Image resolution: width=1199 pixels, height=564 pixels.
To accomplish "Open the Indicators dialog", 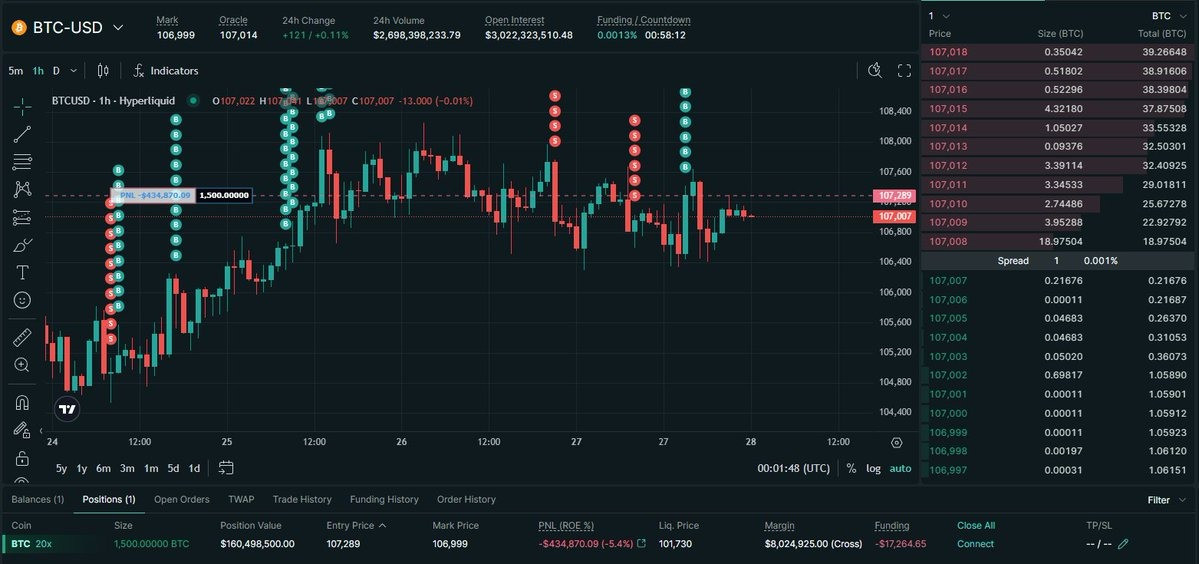I will click(x=165, y=71).
